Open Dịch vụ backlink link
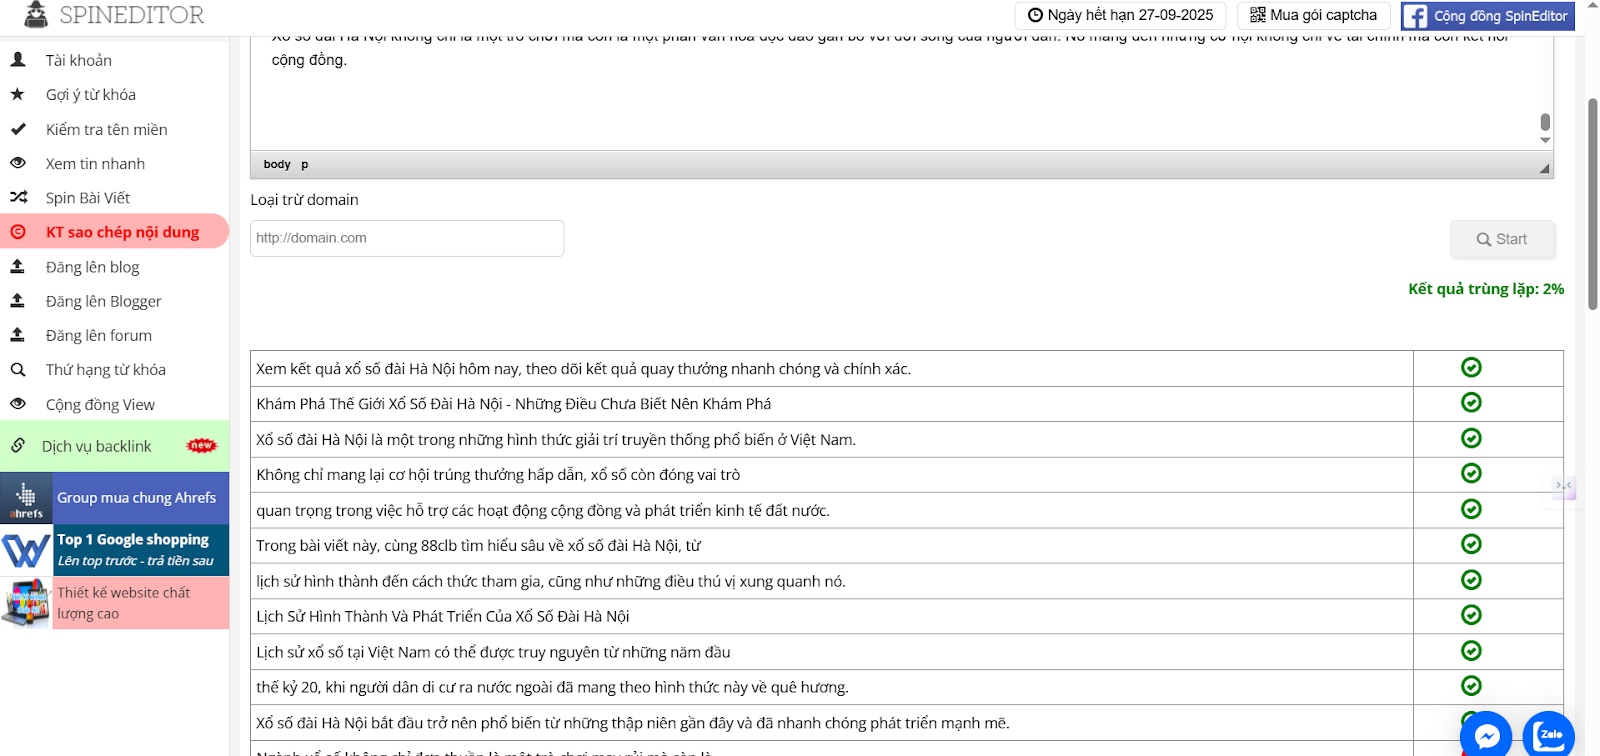The image size is (1600, 756). point(96,446)
